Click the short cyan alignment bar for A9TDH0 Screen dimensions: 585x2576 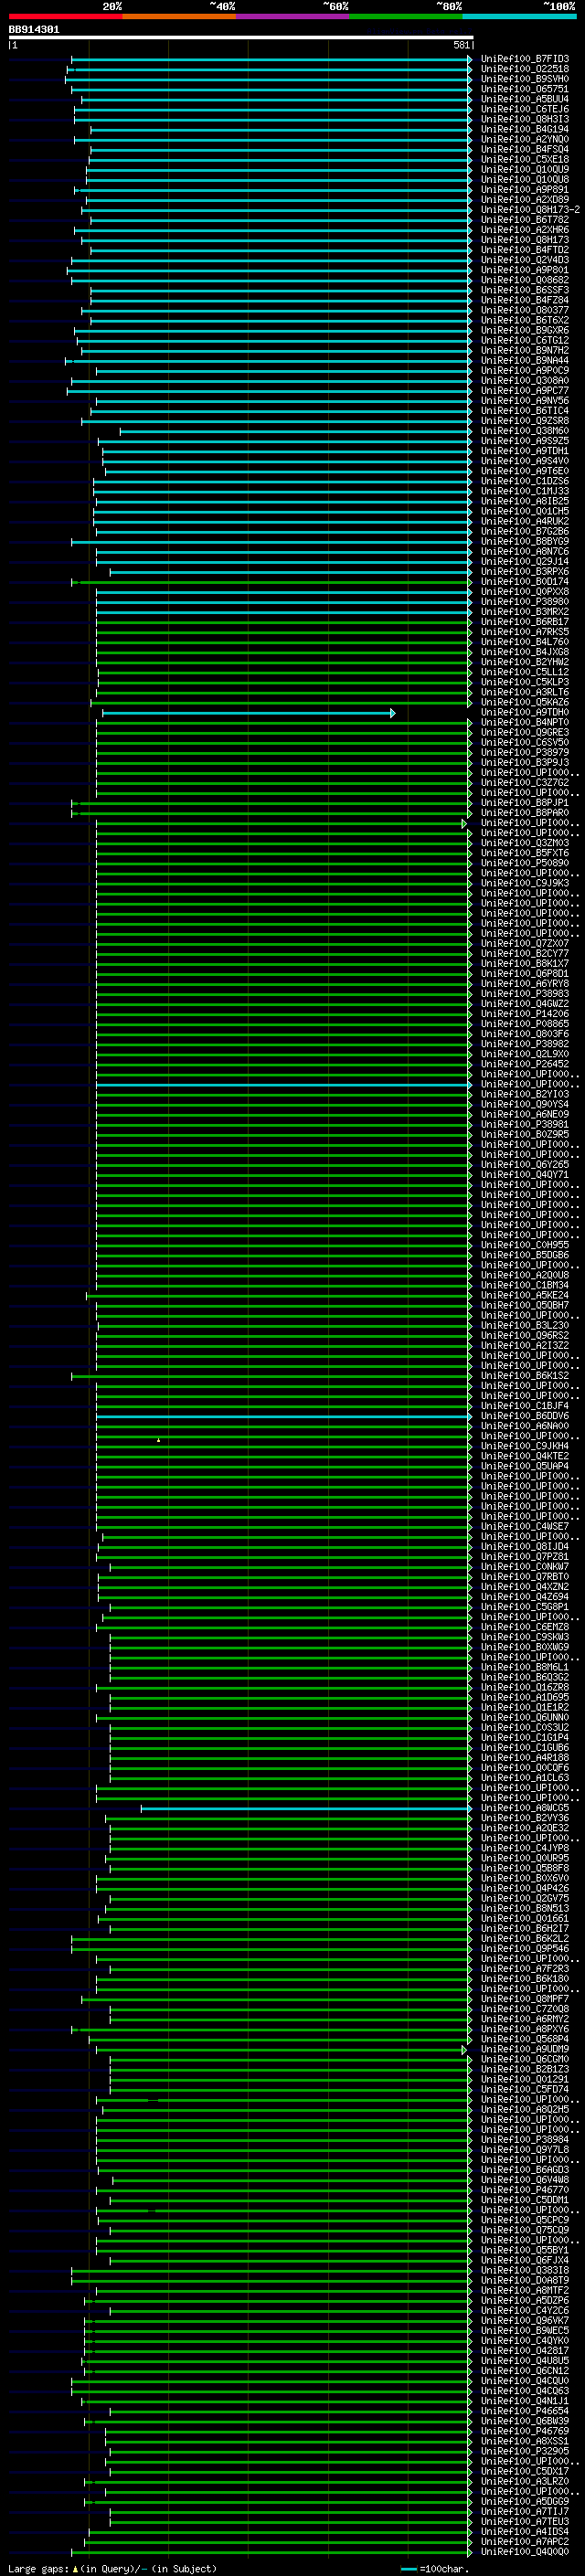pyautogui.click(x=249, y=713)
